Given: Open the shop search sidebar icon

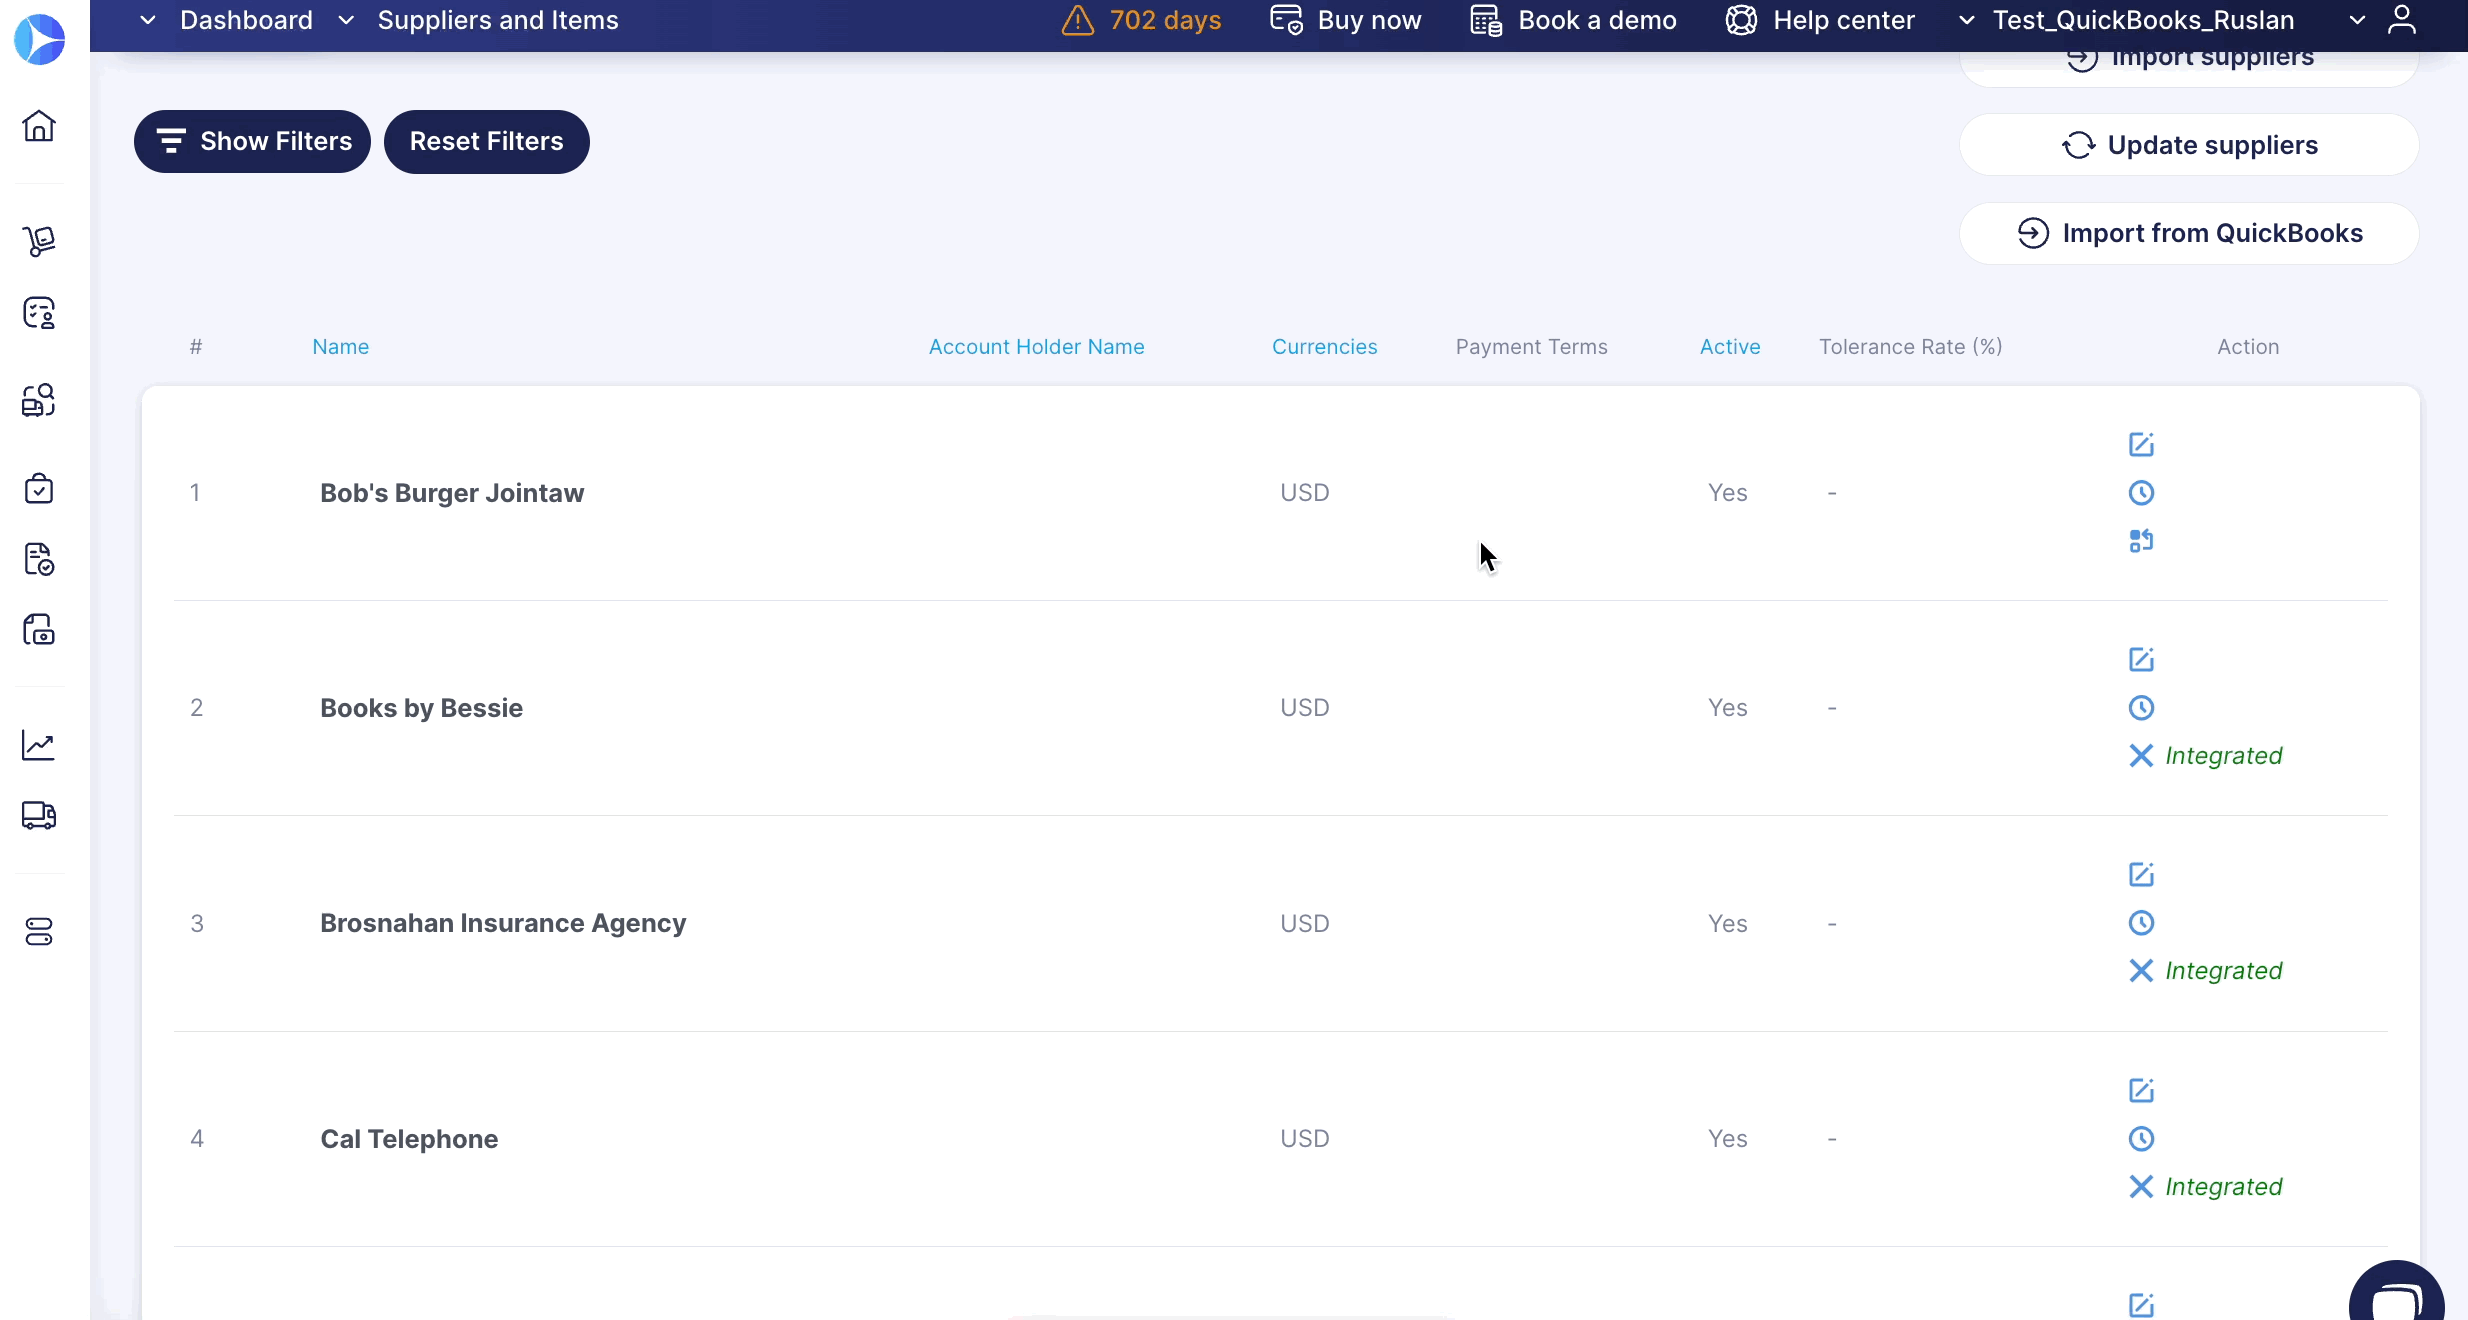Looking at the screenshot, I should click(39, 400).
